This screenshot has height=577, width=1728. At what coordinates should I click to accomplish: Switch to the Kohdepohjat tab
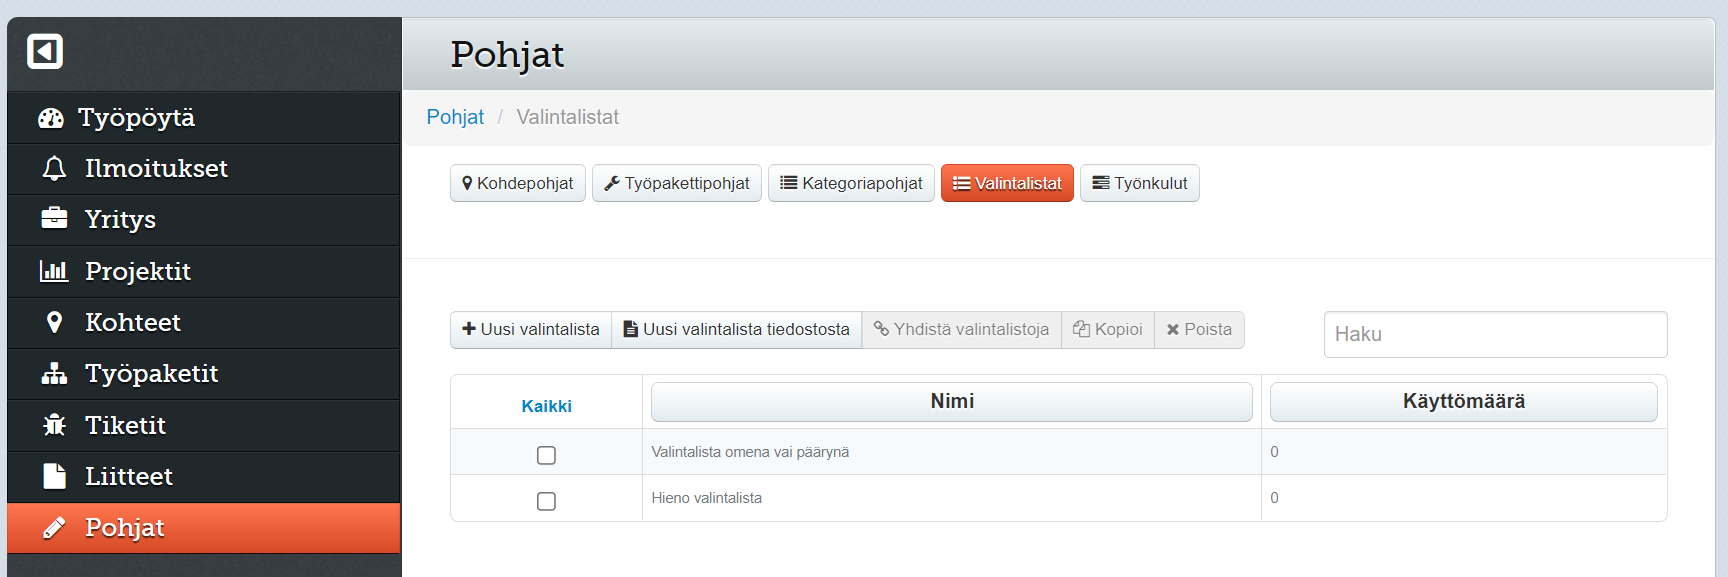click(x=518, y=183)
